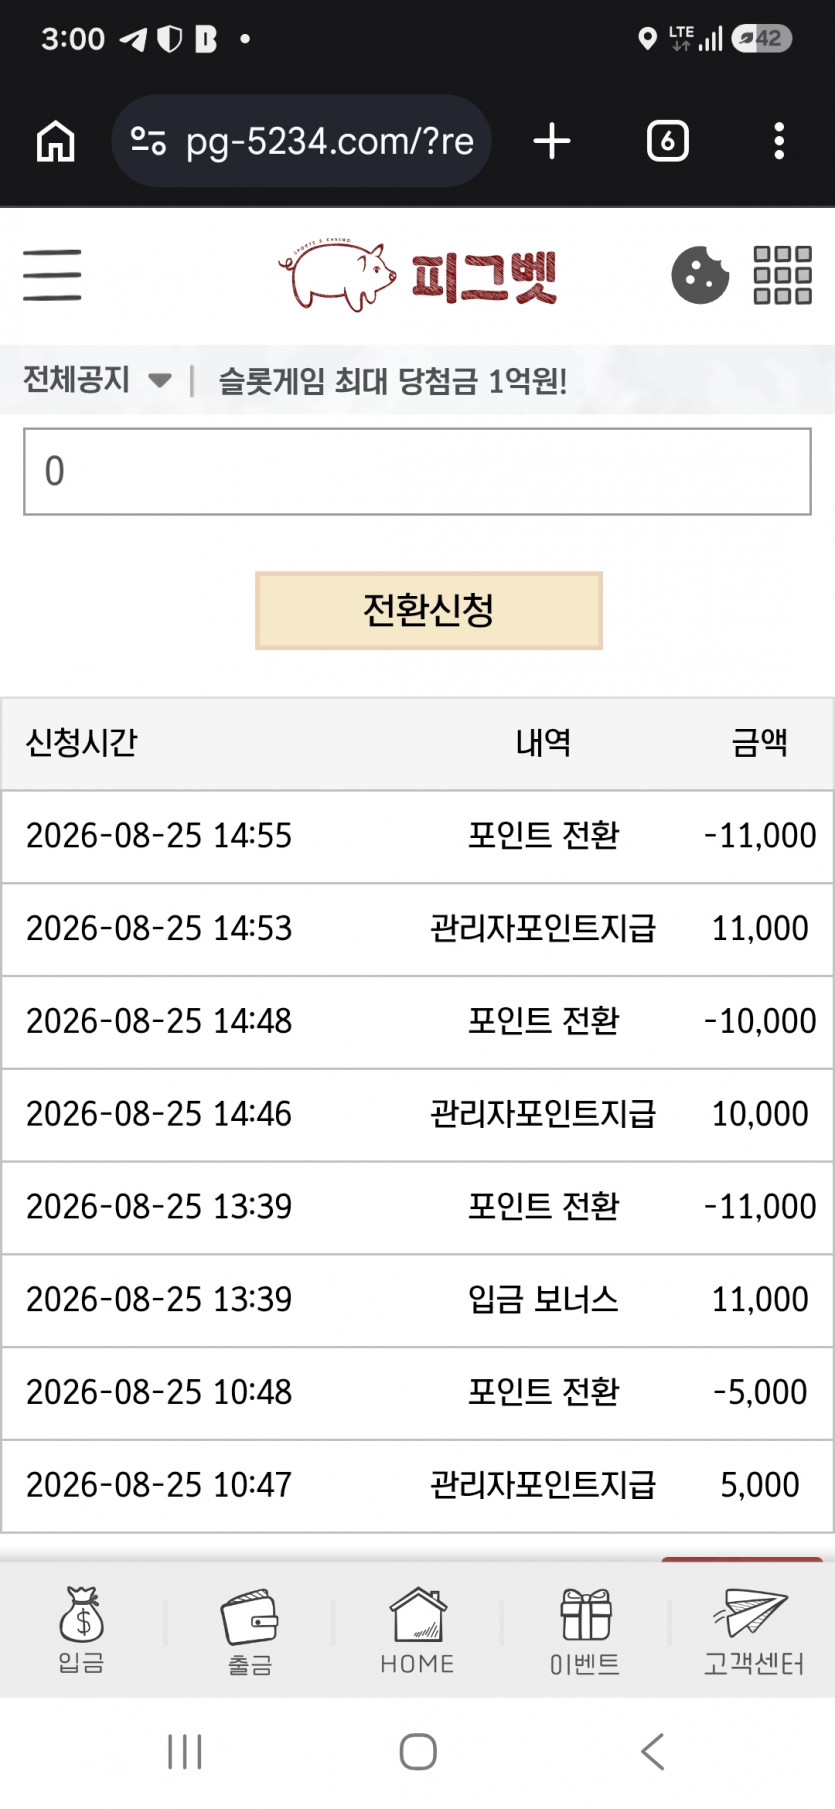Open the slot game notice text
Image resolution: width=835 pixels, height=1809 pixels.
(393, 380)
